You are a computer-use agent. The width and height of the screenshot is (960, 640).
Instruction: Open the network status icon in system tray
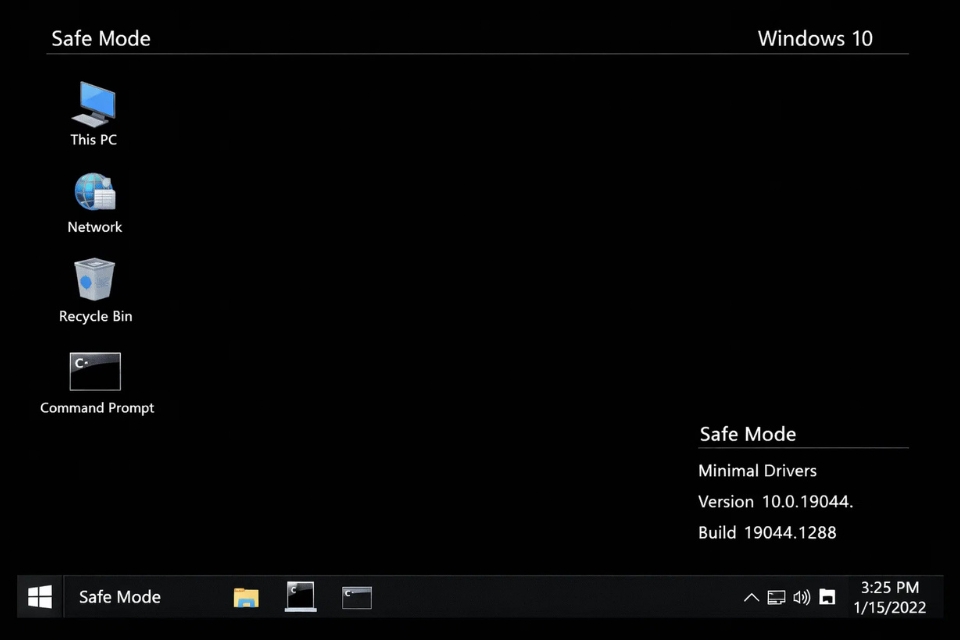point(777,596)
